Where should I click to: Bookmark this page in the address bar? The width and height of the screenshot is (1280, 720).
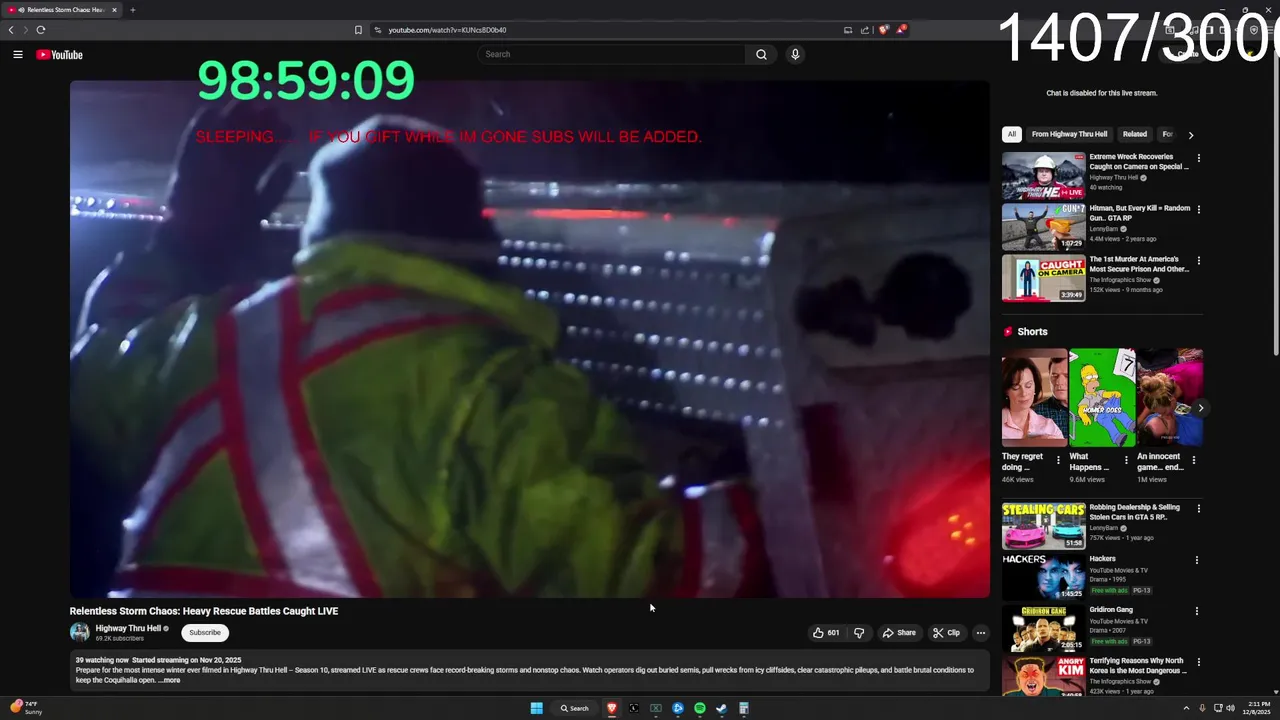point(358,30)
